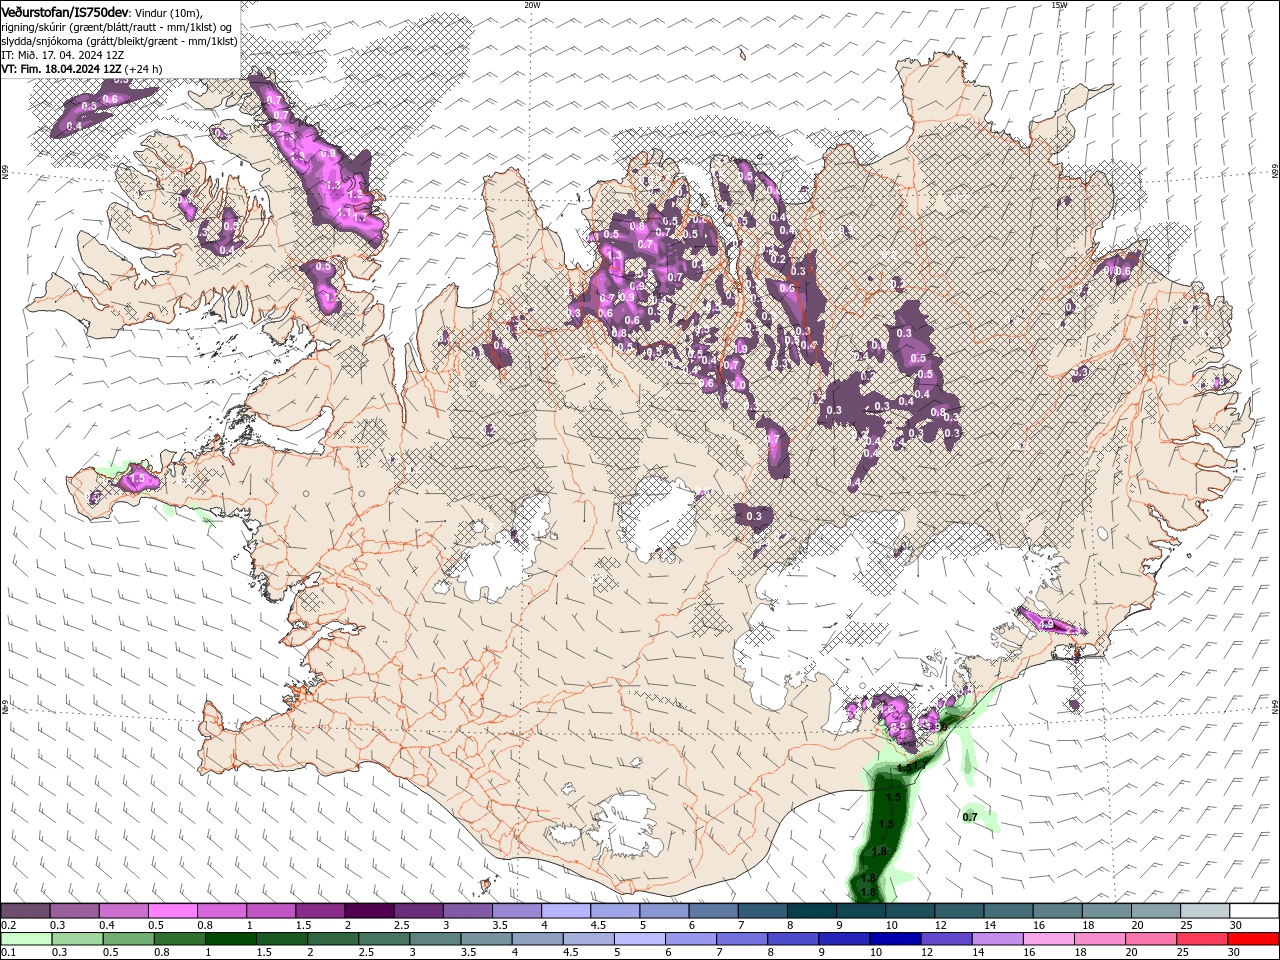Image resolution: width=1280 pixels, height=960 pixels.
Task: Click the 15W longitude label
Action: tap(1059, 5)
